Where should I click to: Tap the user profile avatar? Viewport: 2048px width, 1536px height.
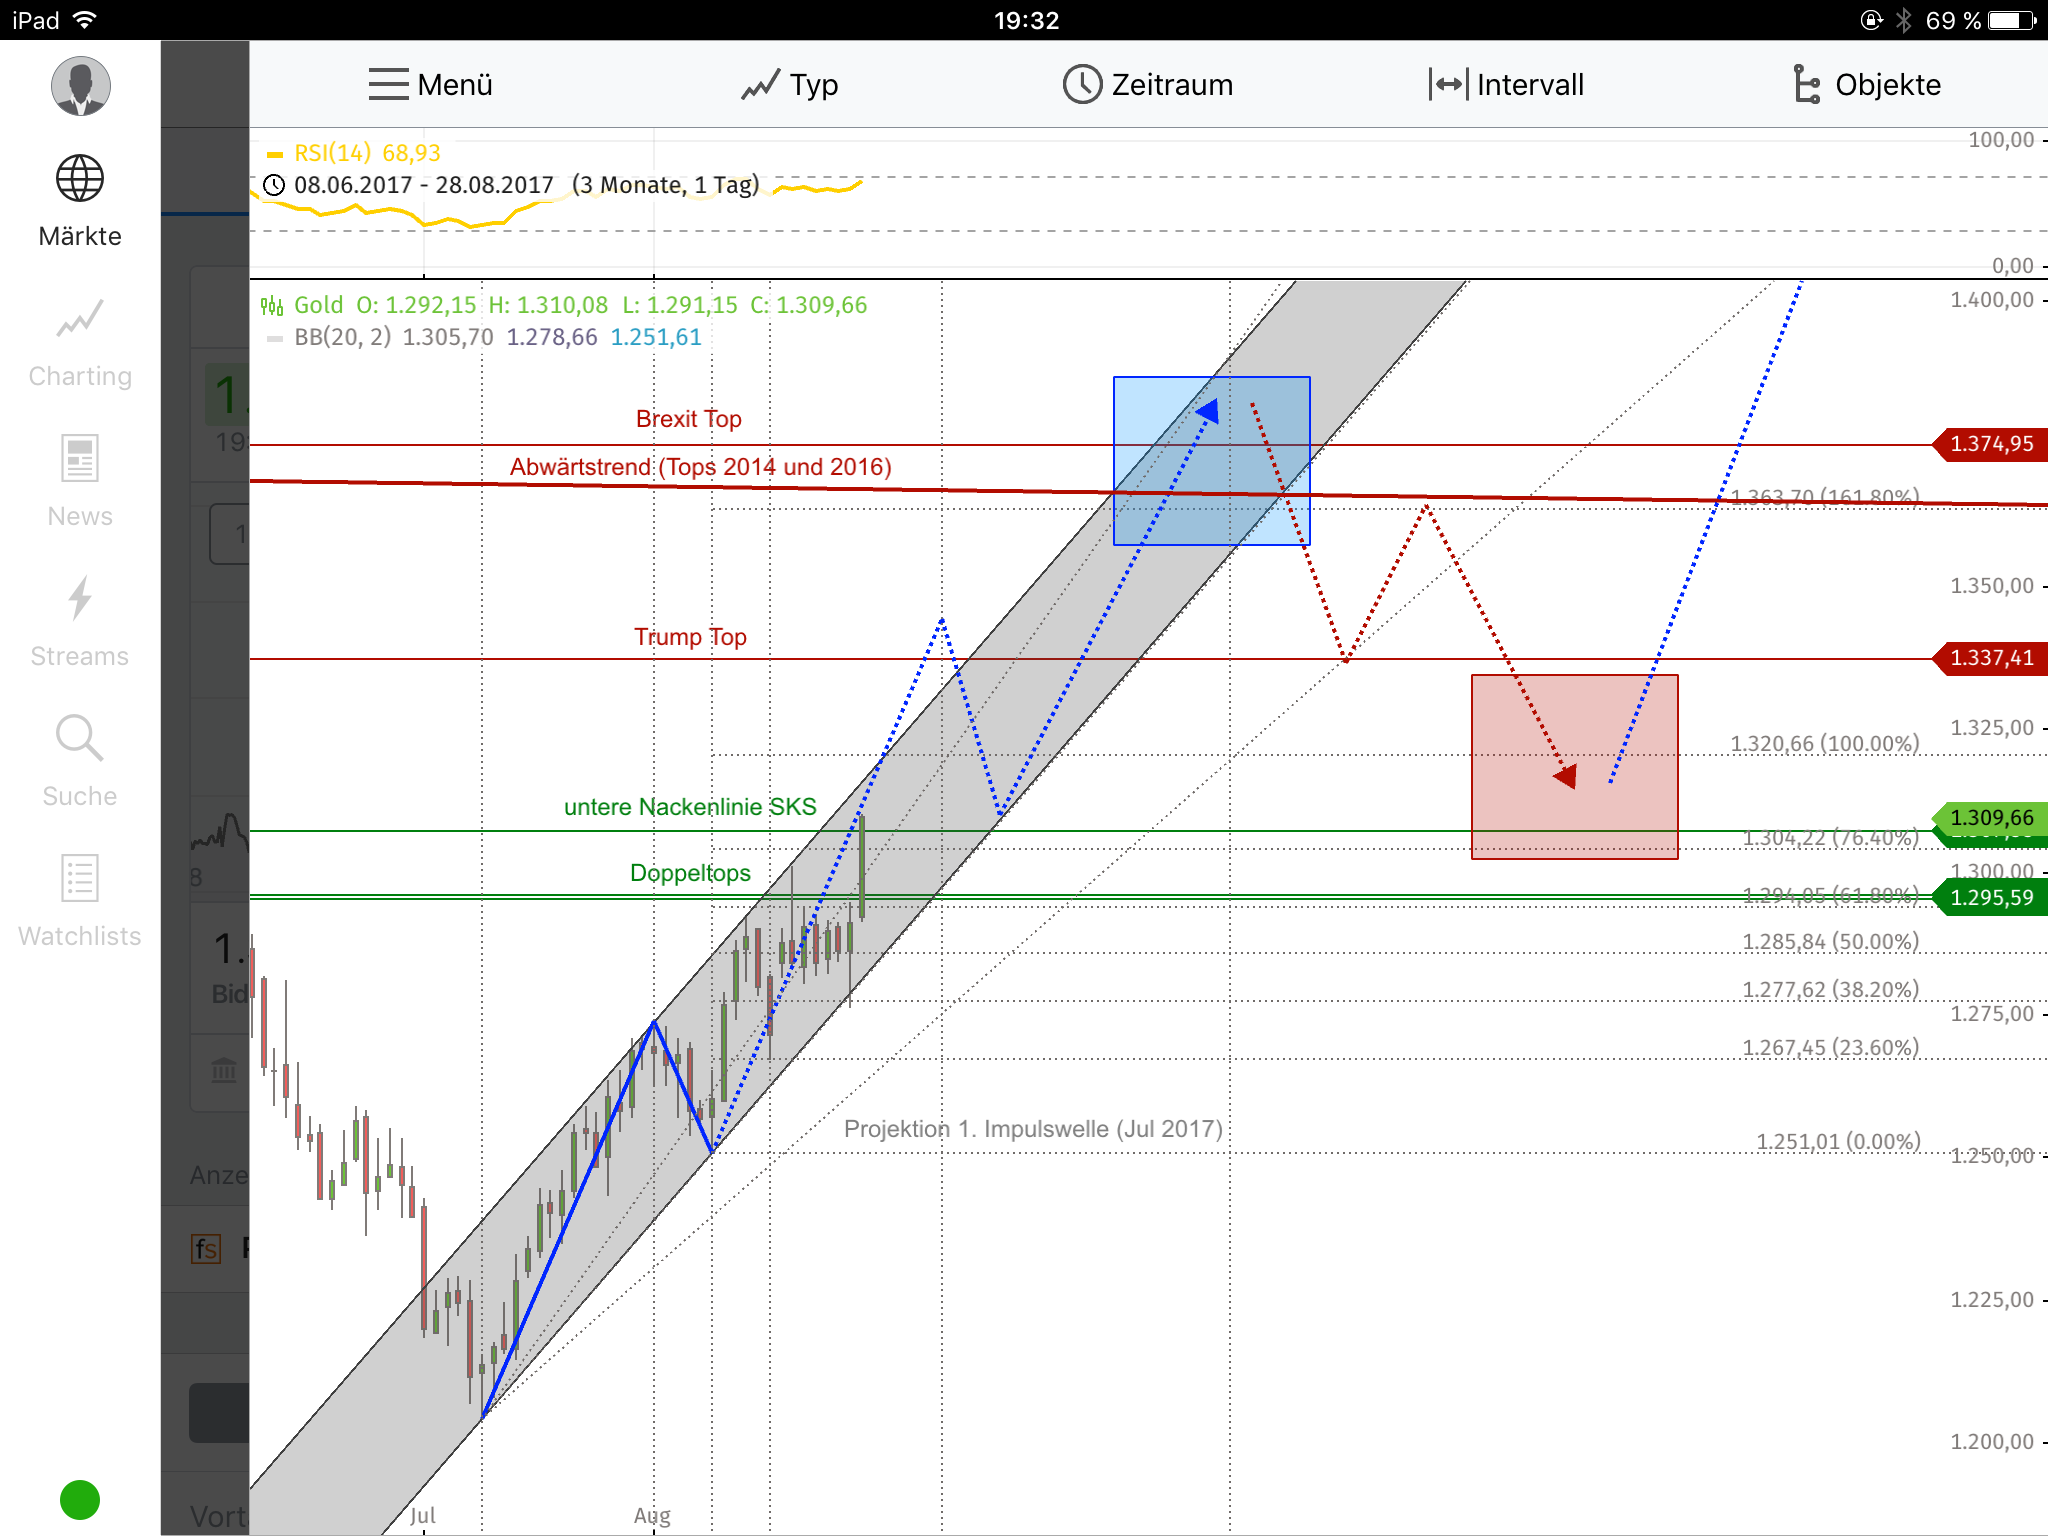(x=81, y=86)
